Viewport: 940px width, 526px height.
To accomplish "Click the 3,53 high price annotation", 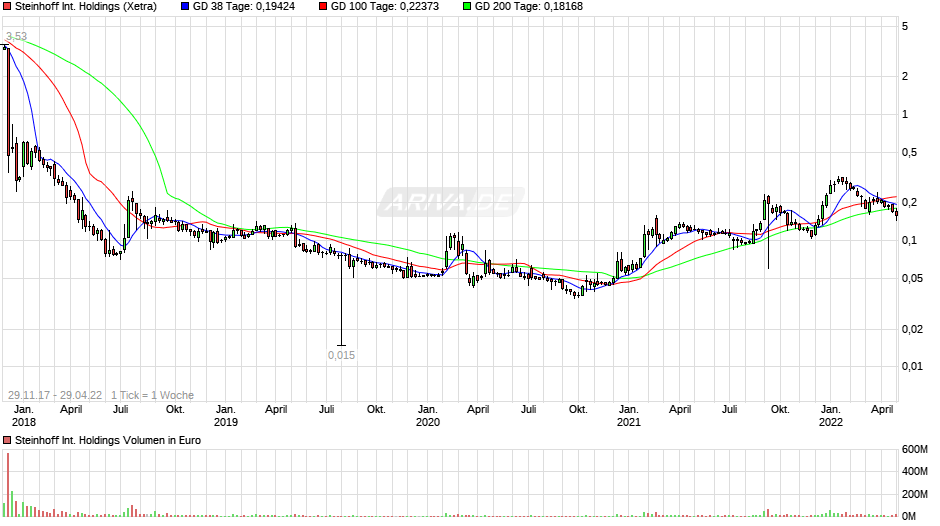I will click(17, 37).
